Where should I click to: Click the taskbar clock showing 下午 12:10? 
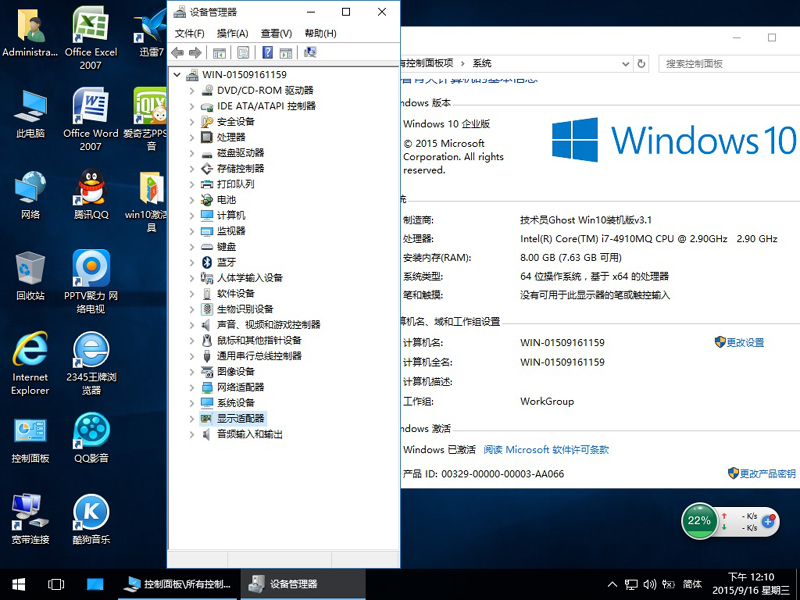click(751, 584)
